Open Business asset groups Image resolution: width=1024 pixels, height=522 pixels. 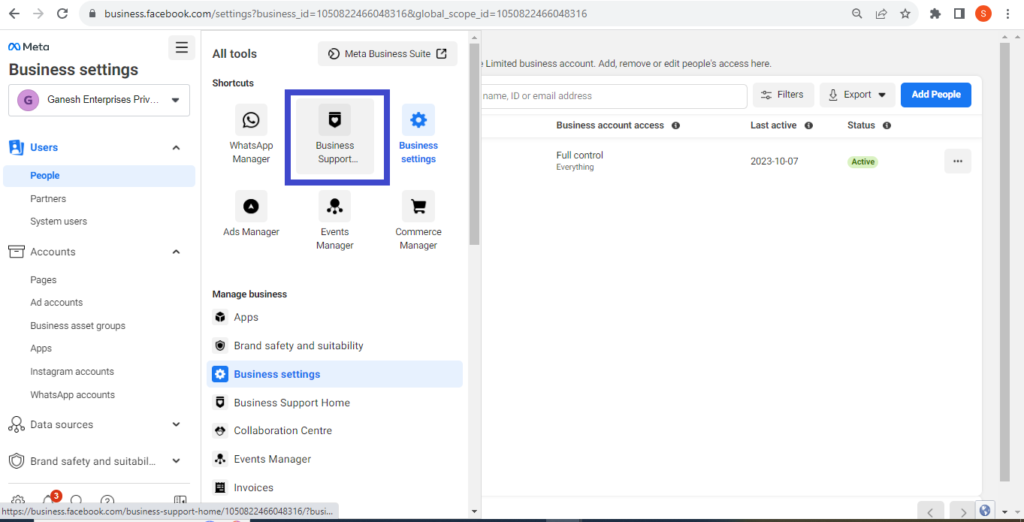[x=78, y=325]
